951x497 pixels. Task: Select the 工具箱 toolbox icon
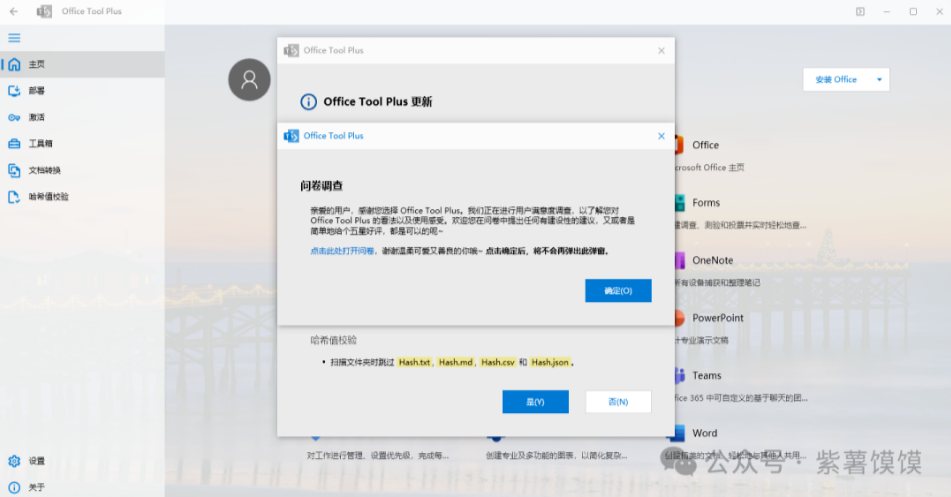14,143
